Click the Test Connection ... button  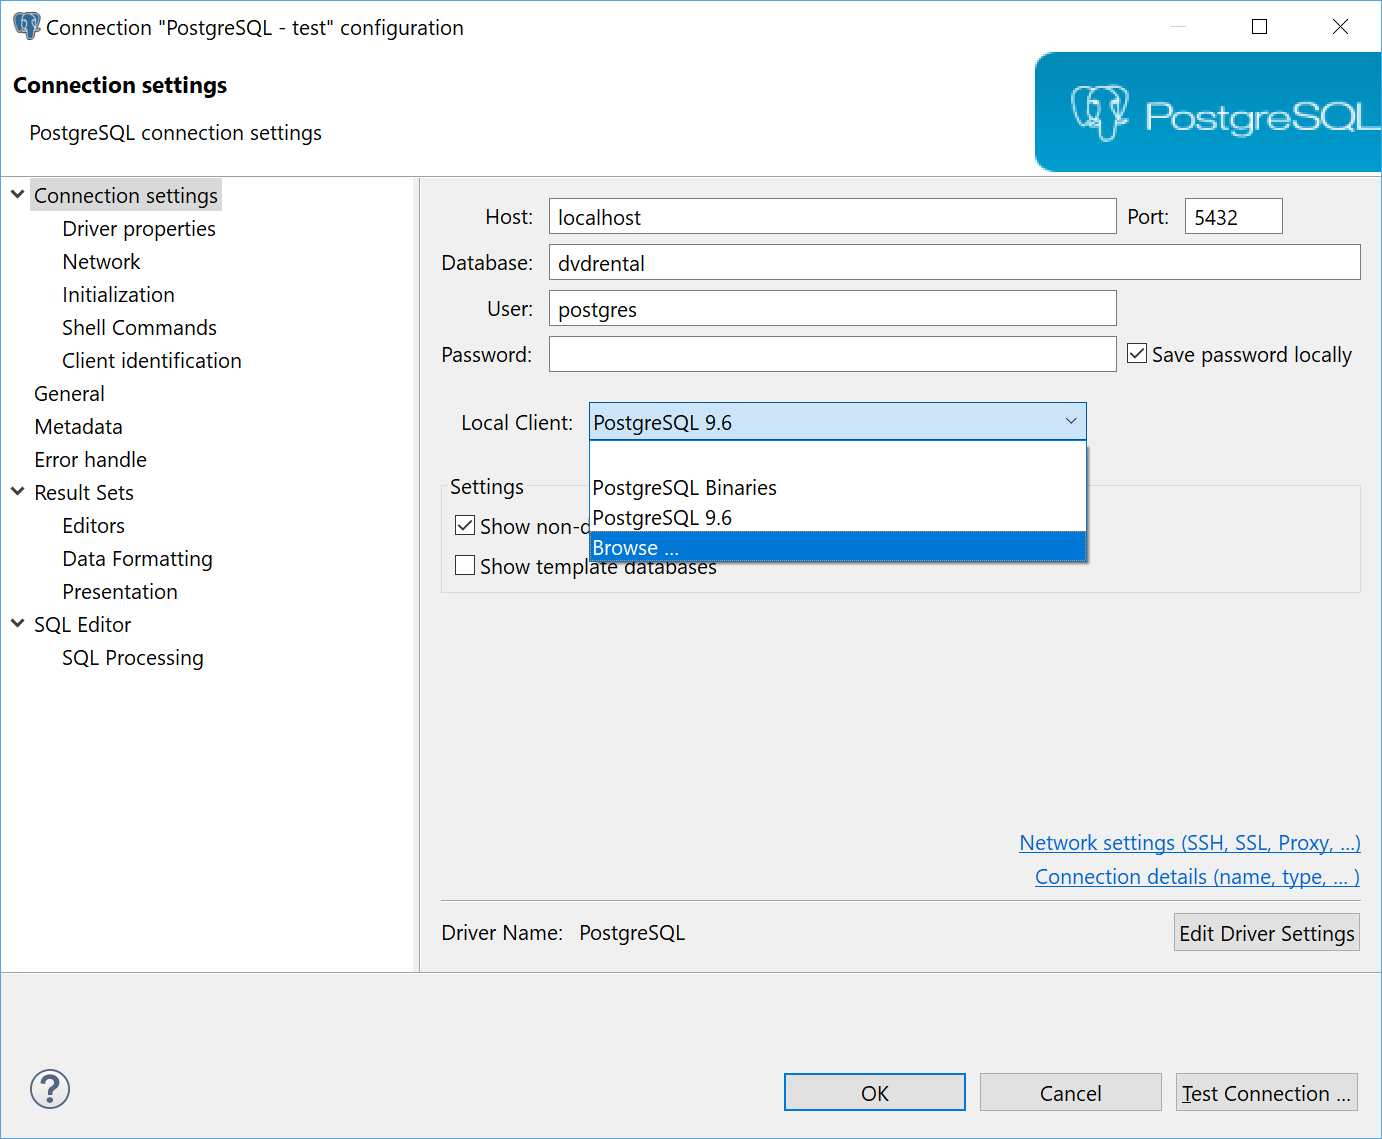point(1267,1092)
